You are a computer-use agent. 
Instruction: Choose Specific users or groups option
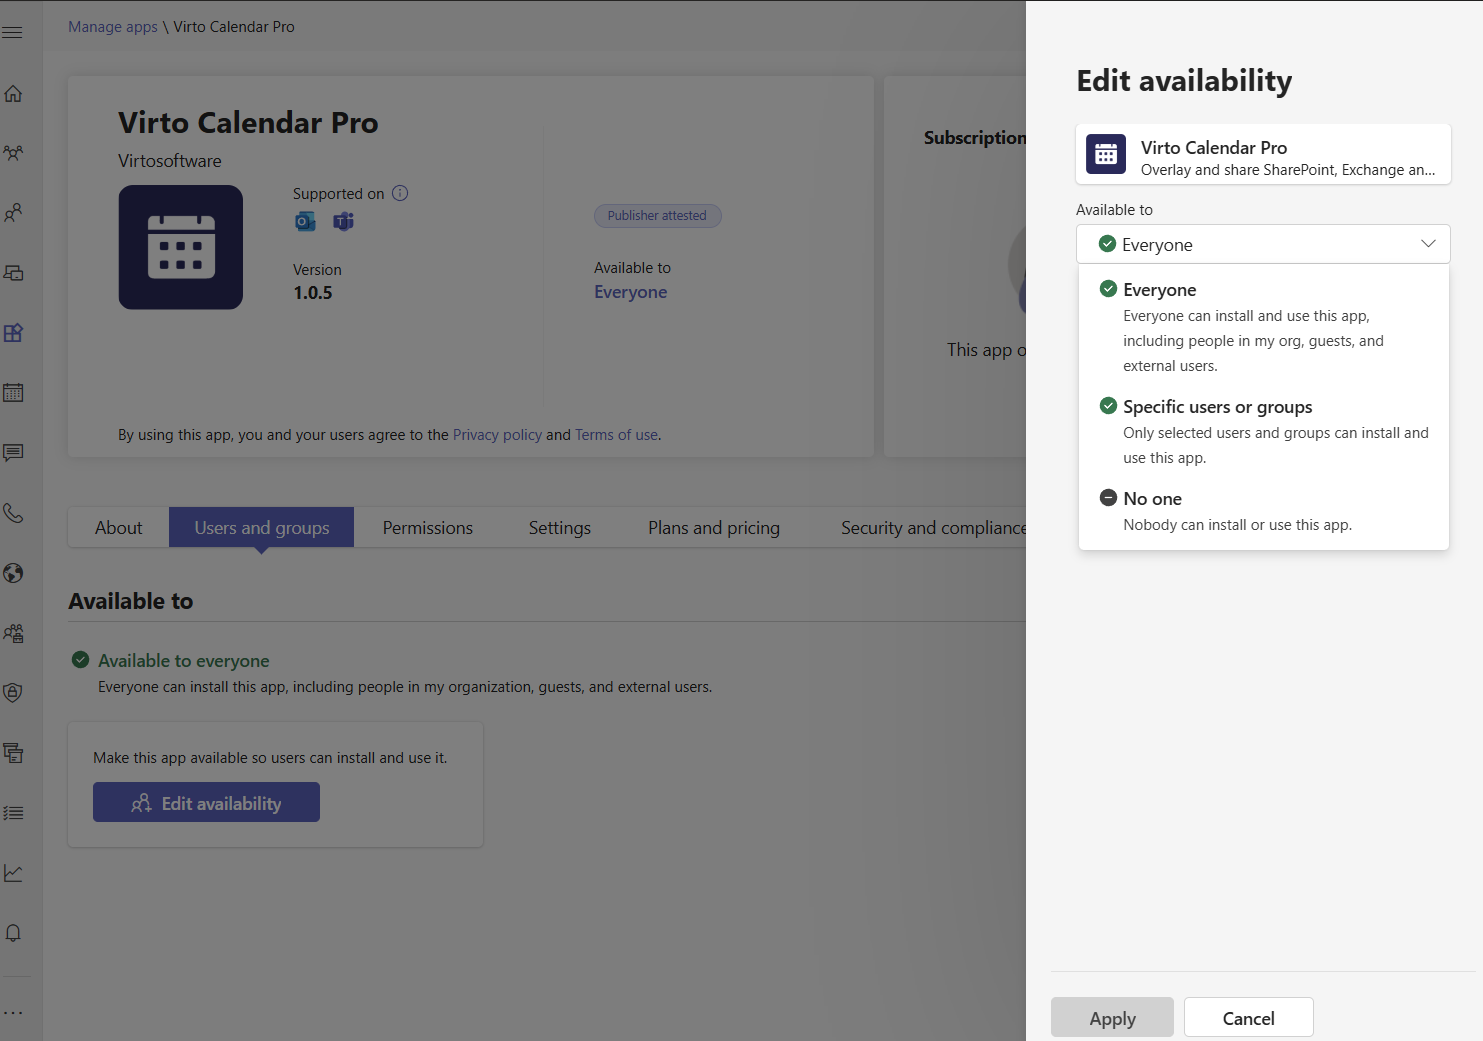tap(1263, 431)
